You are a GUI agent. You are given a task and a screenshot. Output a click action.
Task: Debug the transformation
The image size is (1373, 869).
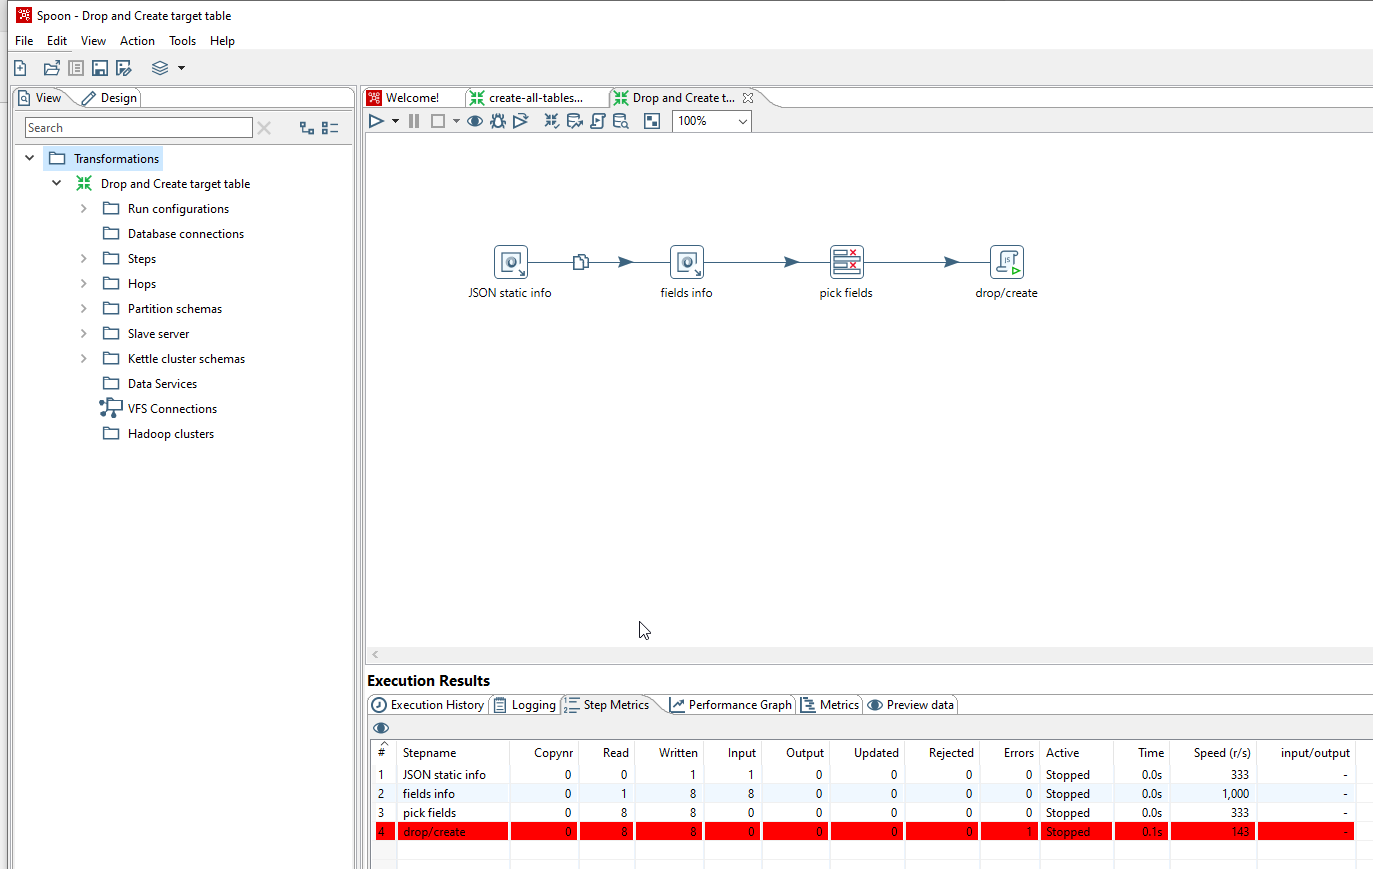pyautogui.click(x=497, y=120)
